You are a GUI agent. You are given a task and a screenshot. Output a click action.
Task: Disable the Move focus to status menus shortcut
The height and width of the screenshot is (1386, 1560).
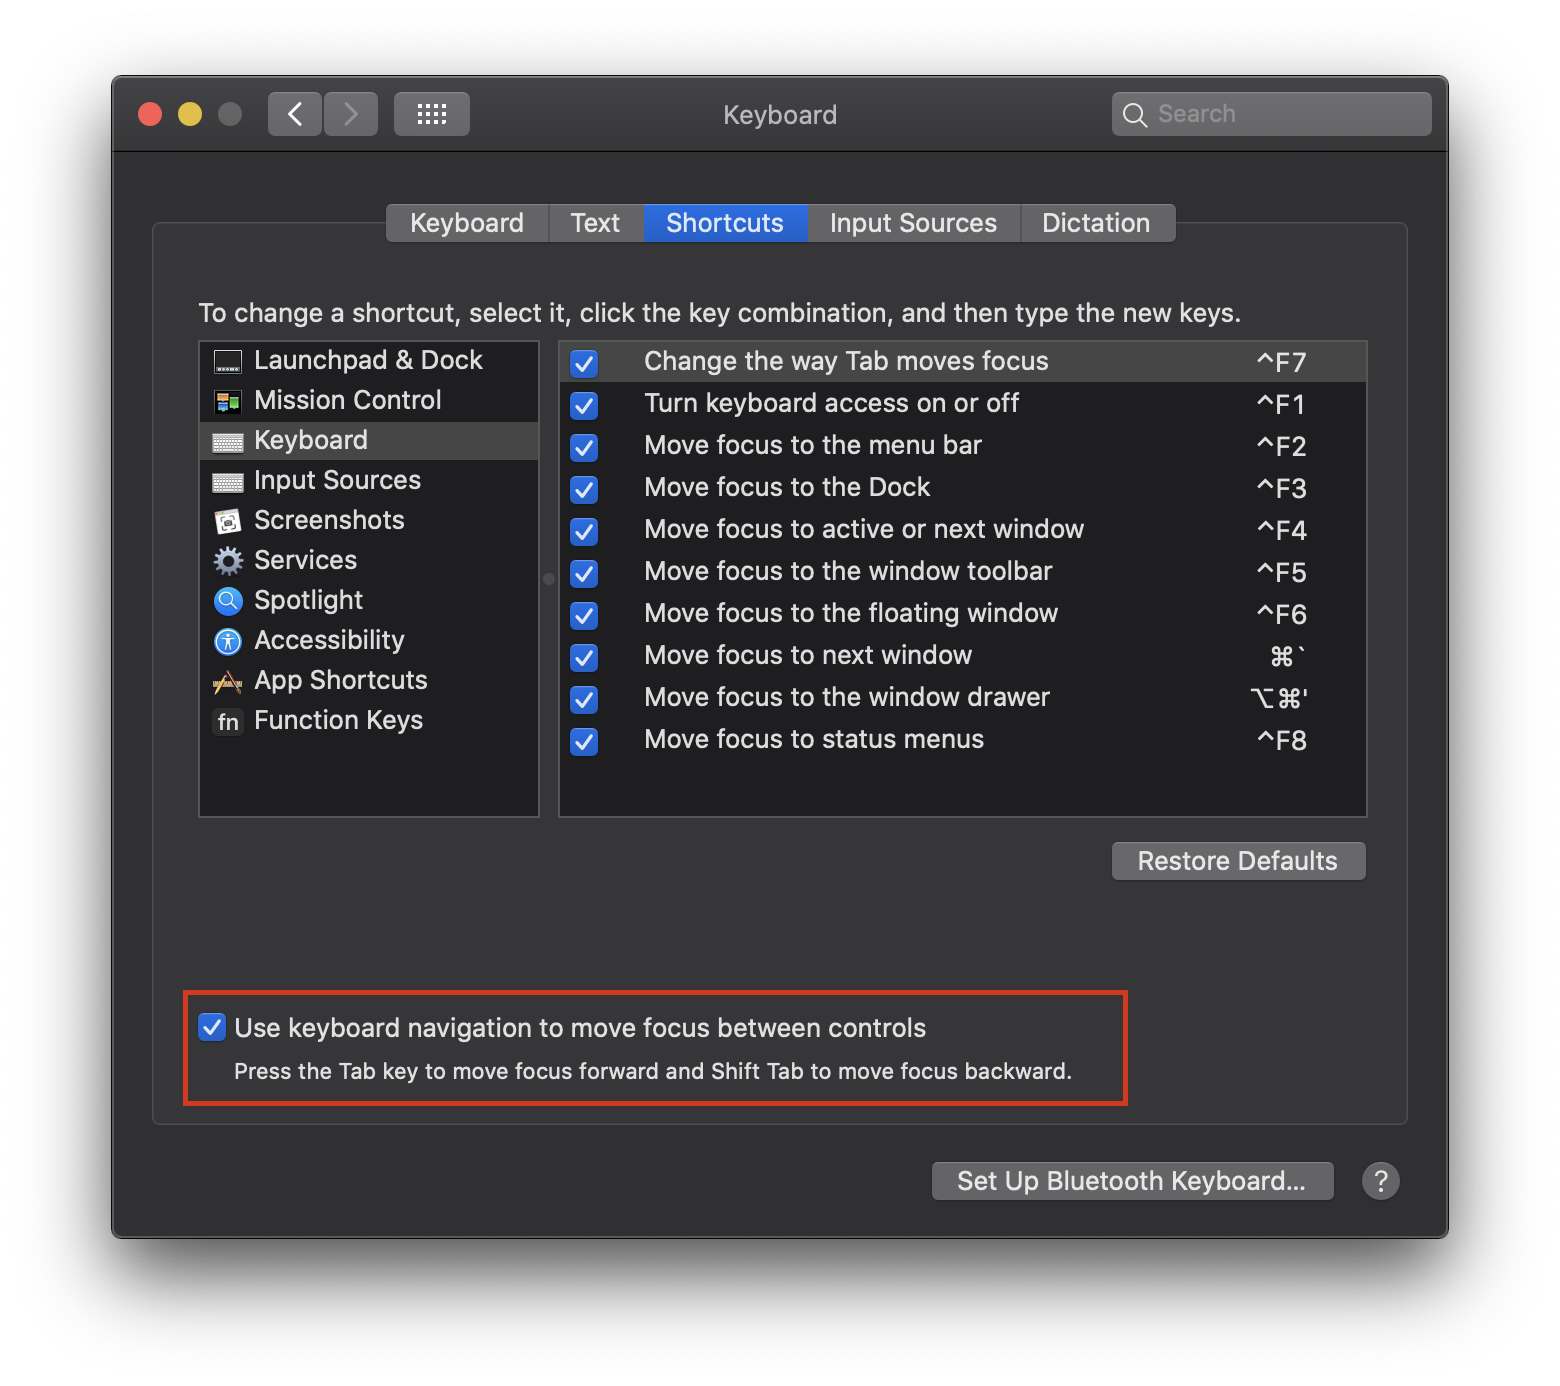[584, 741]
